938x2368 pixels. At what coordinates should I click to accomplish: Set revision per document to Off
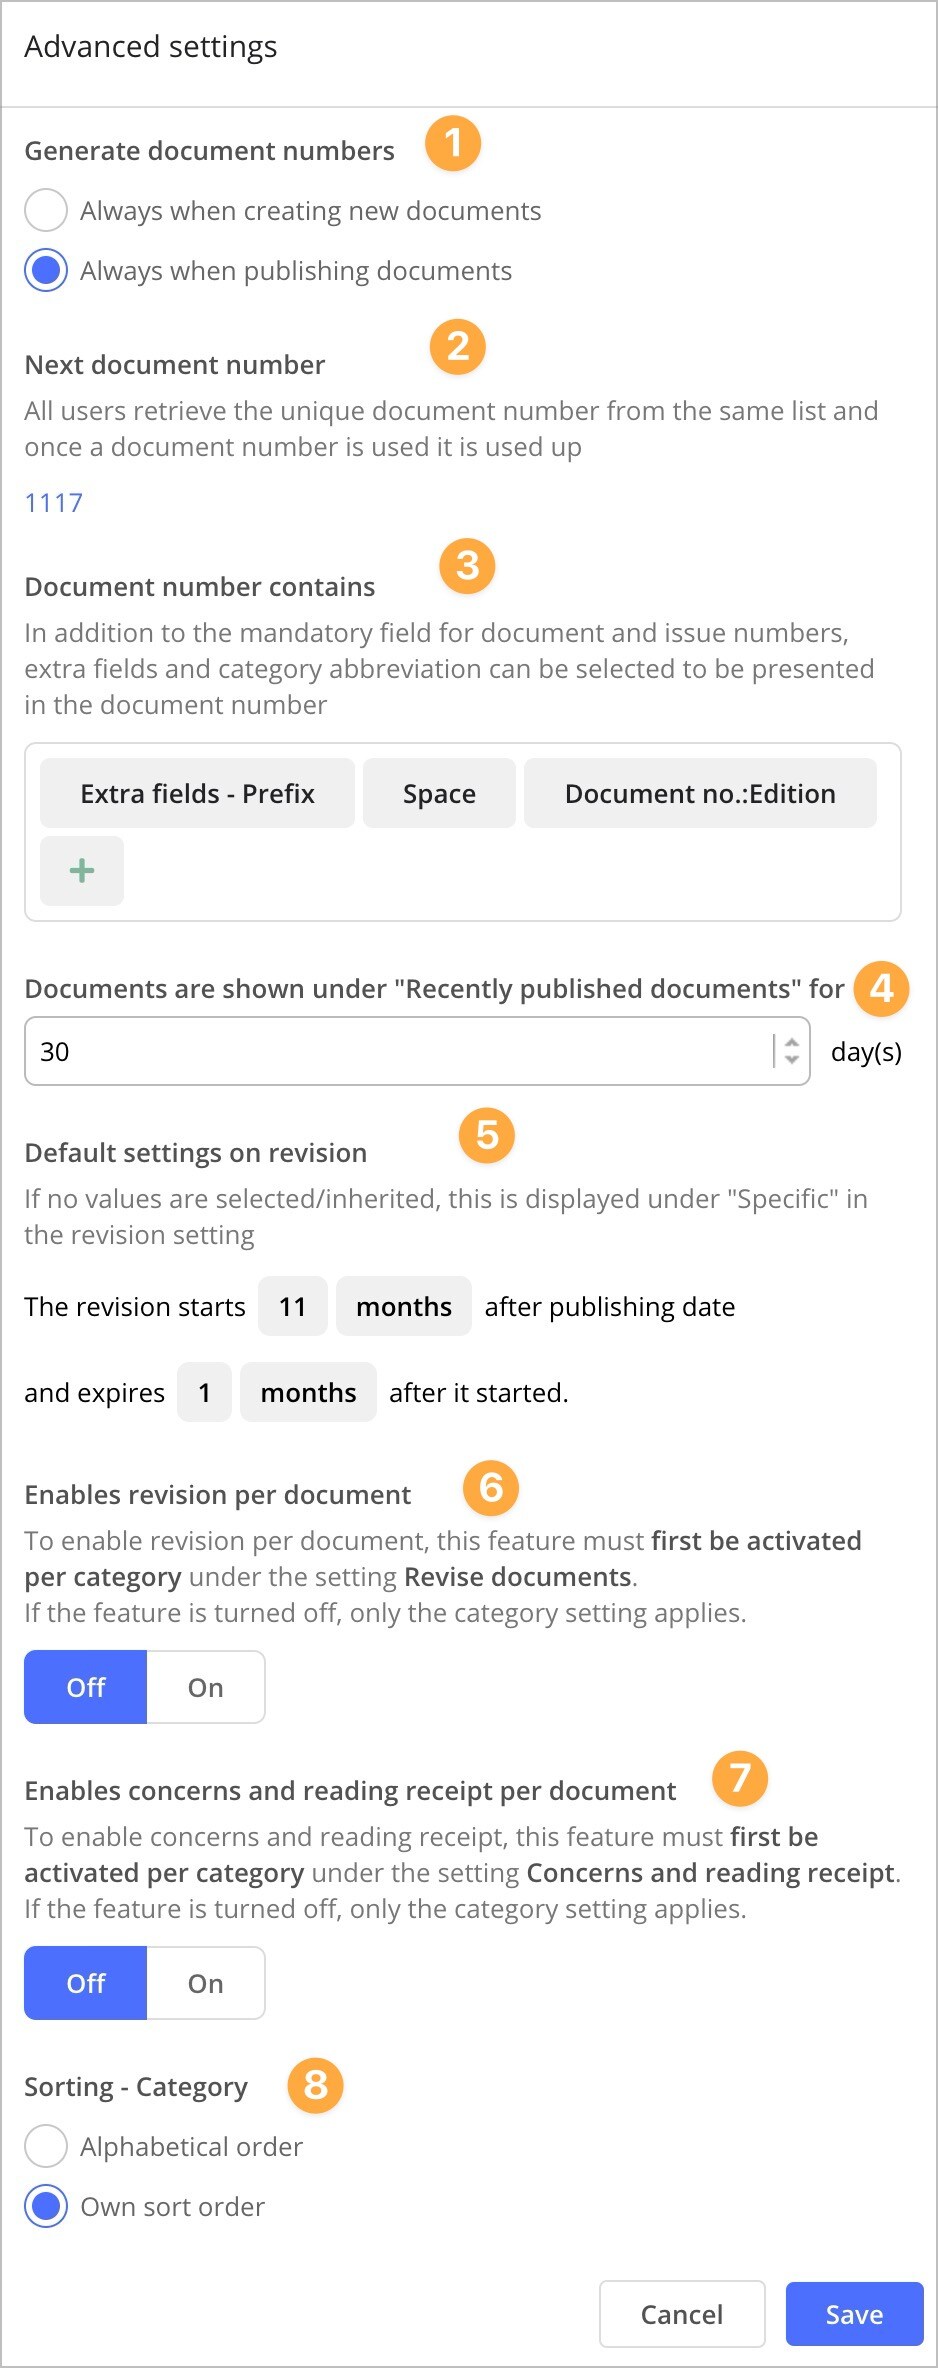tap(86, 1687)
